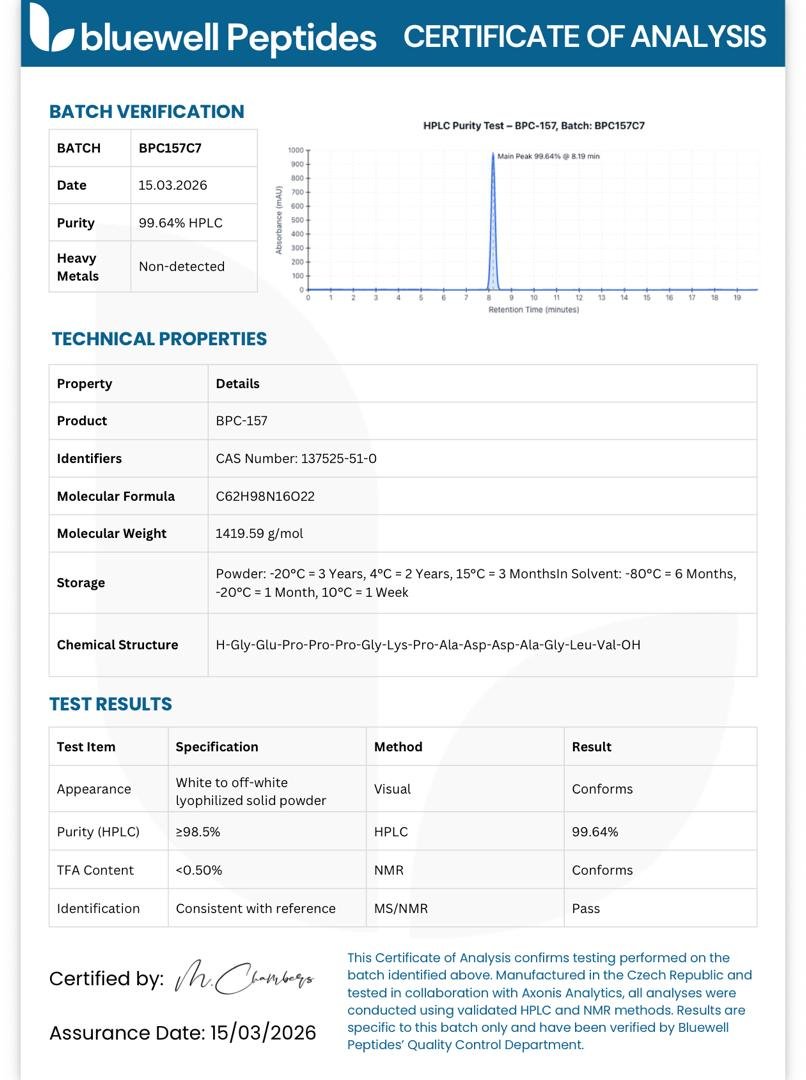806x1080 pixels.
Task: Click the HPLC Purity Test chart title
Action: pos(534,125)
